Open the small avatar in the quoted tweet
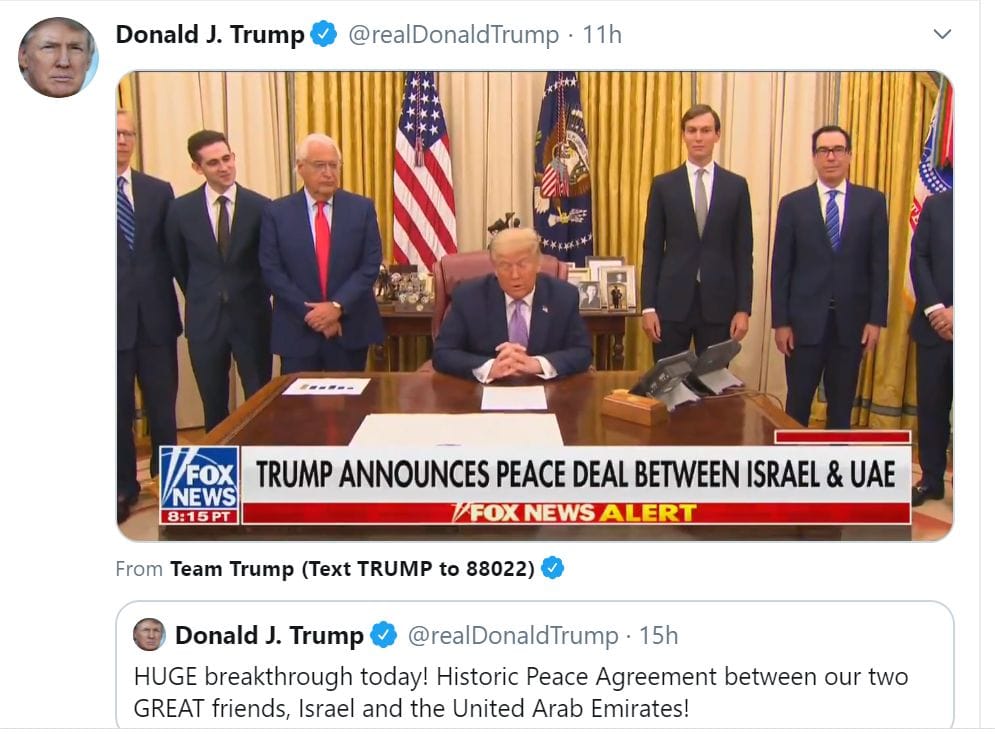This screenshot has height=734, width=995. click(149, 634)
